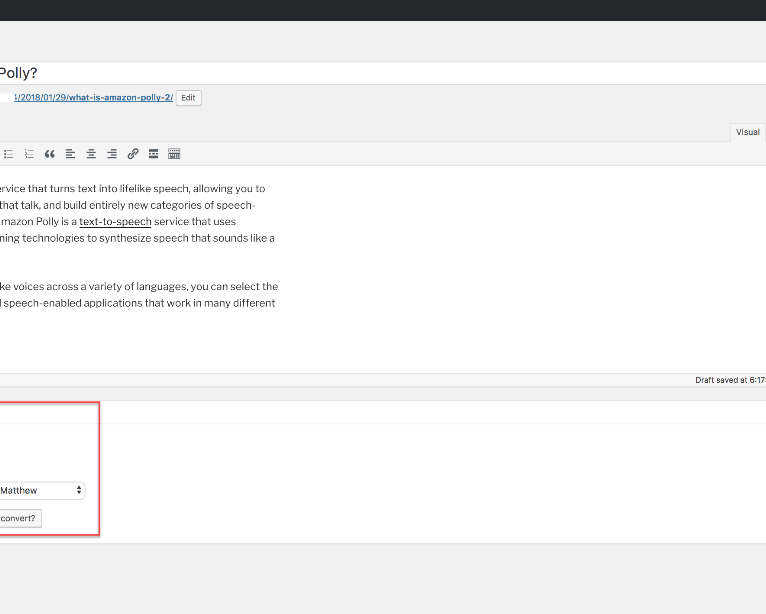
Task: Click the bulleted list icon
Action: [8, 154]
